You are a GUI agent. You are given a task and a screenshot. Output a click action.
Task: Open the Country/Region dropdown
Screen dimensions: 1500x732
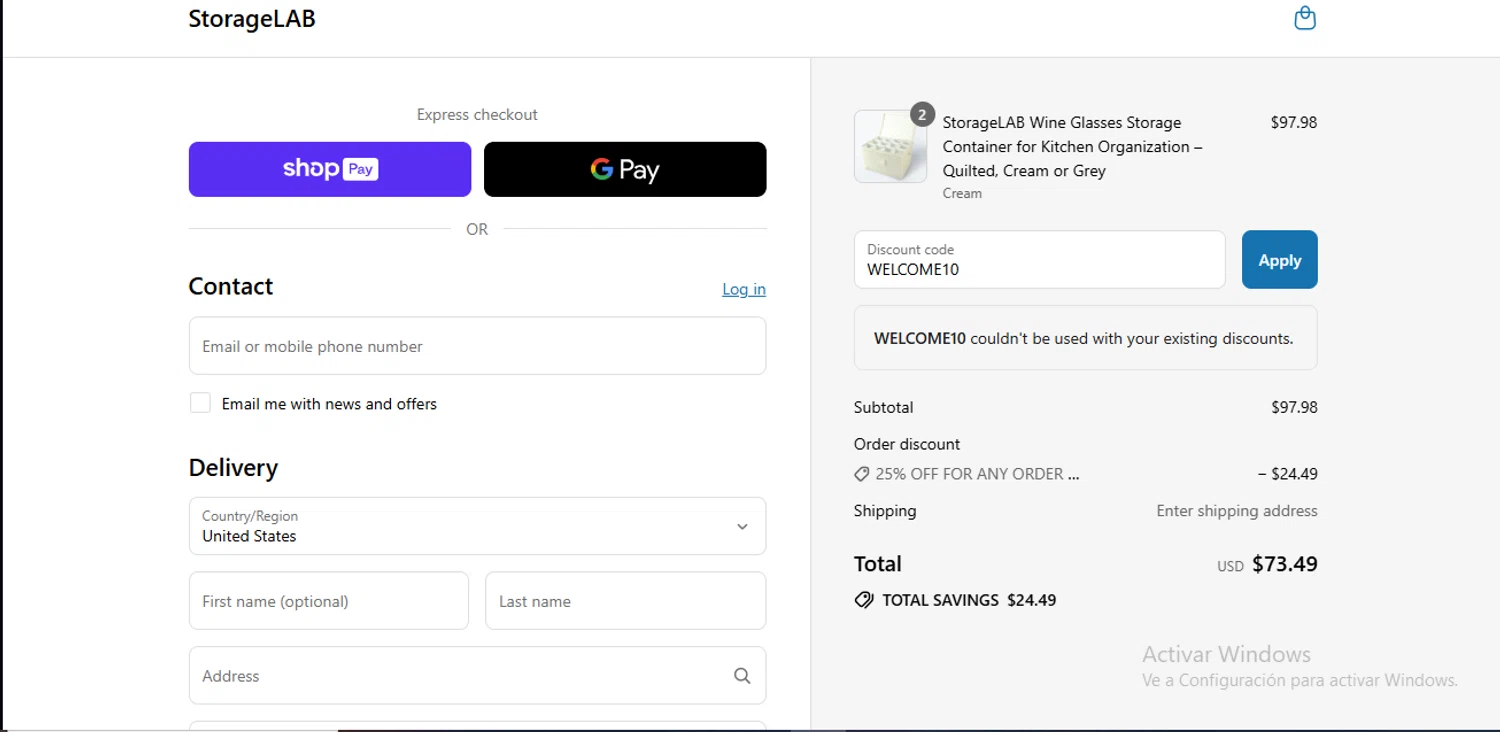click(x=477, y=526)
